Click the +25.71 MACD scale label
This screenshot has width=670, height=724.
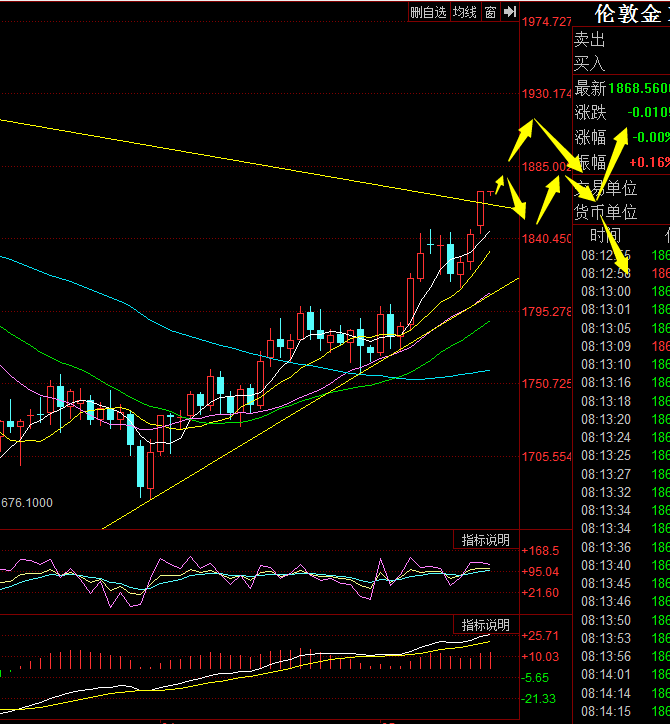click(543, 636)
